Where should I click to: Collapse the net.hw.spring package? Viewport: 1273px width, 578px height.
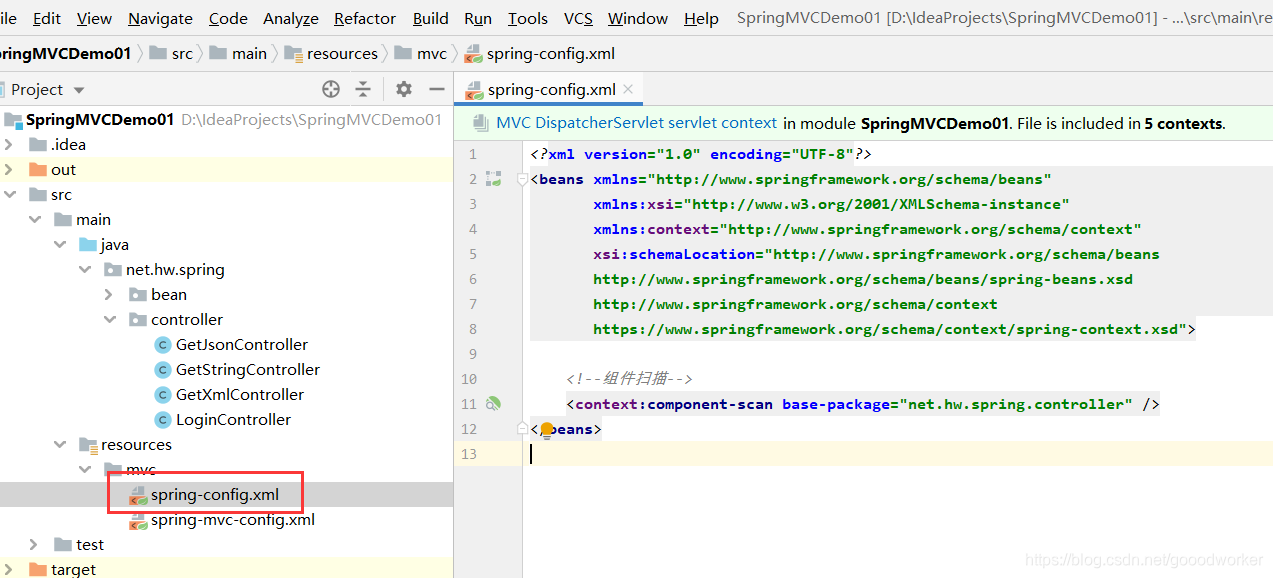click(x=84, y=269)
